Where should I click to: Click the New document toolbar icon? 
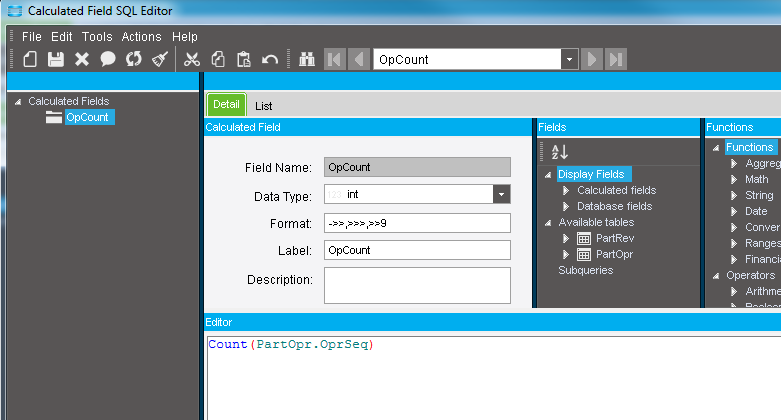(30, 59)
